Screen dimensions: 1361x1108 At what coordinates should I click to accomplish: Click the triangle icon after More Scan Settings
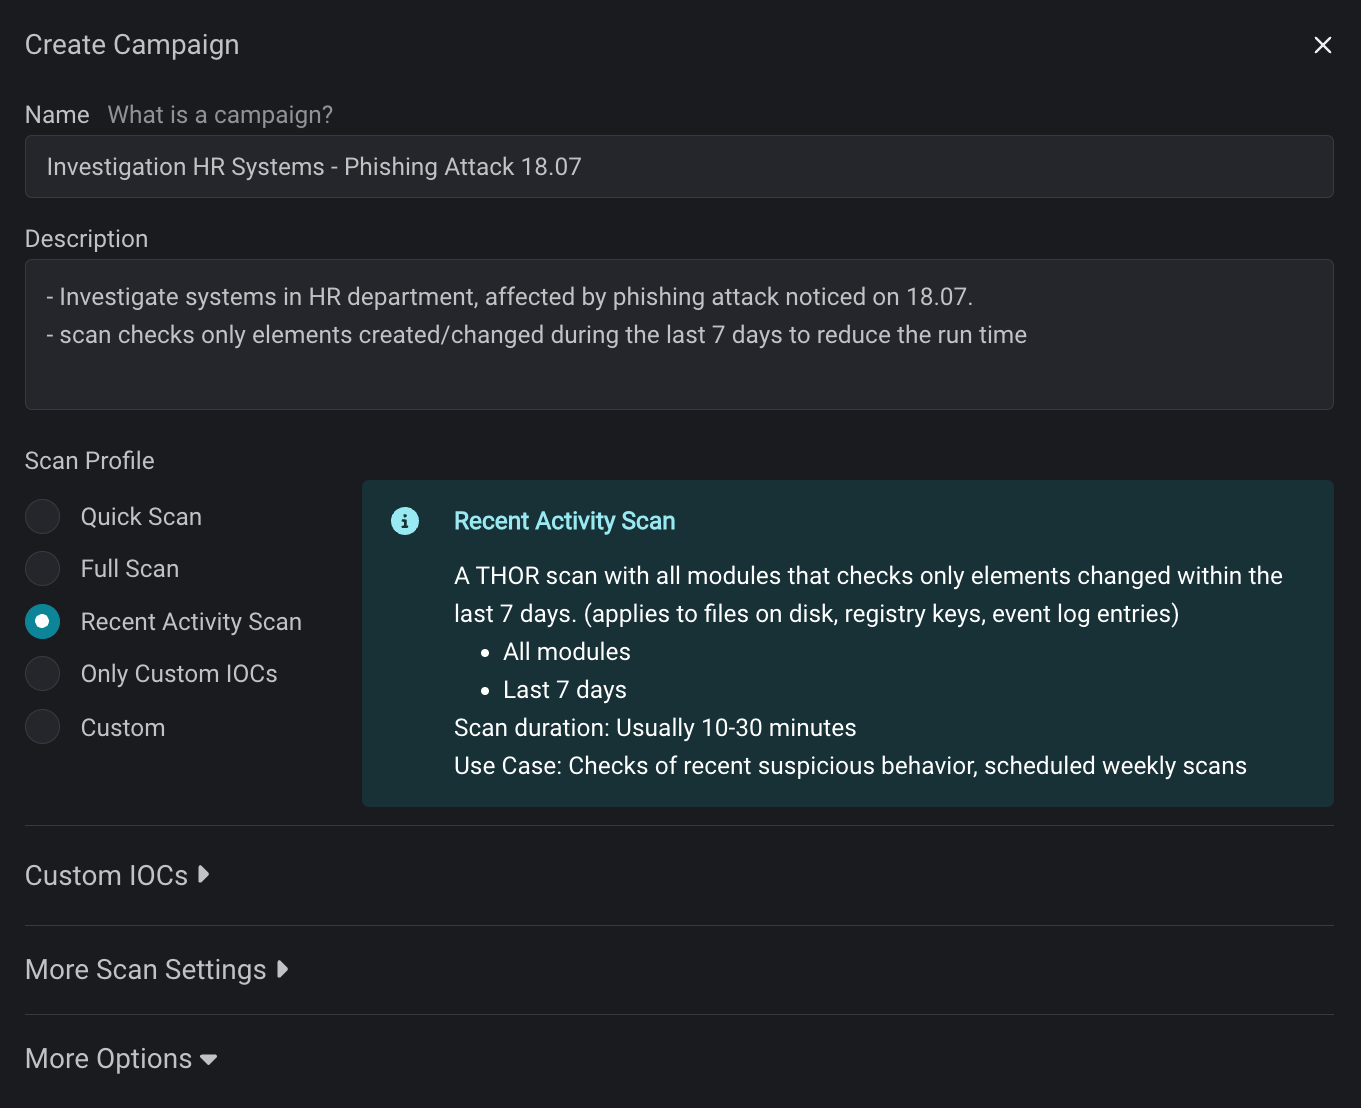tap(283, 969)
